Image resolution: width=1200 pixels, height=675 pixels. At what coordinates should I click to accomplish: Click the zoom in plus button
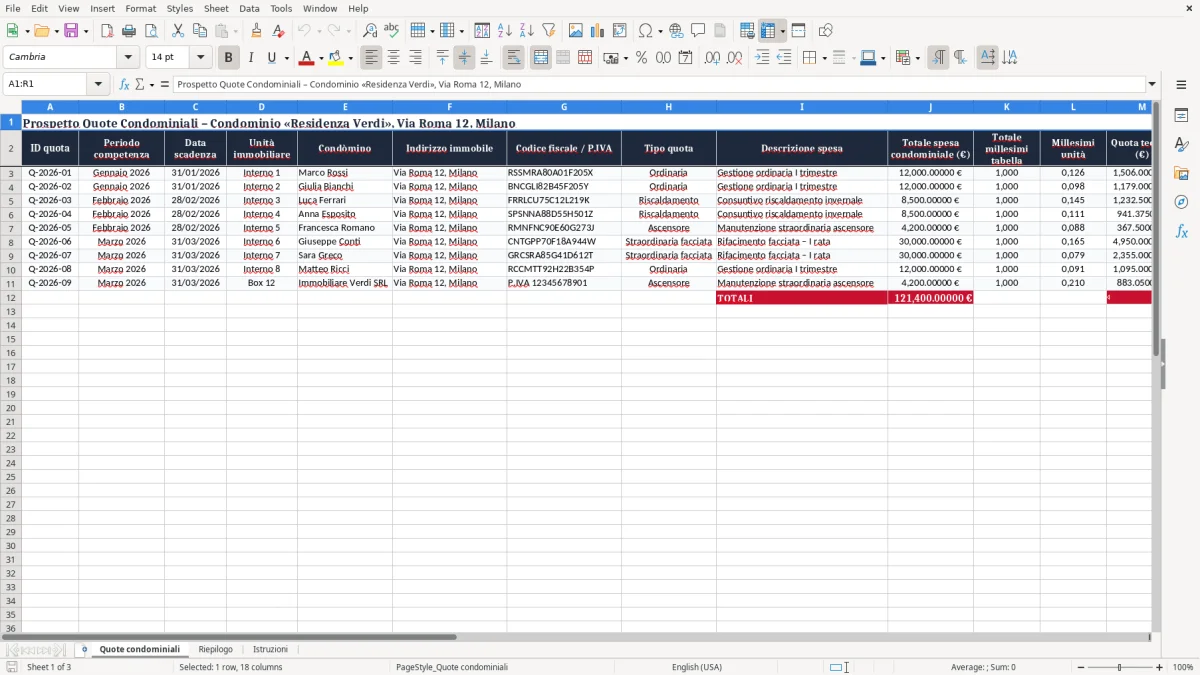click(x=1160, y=667)
